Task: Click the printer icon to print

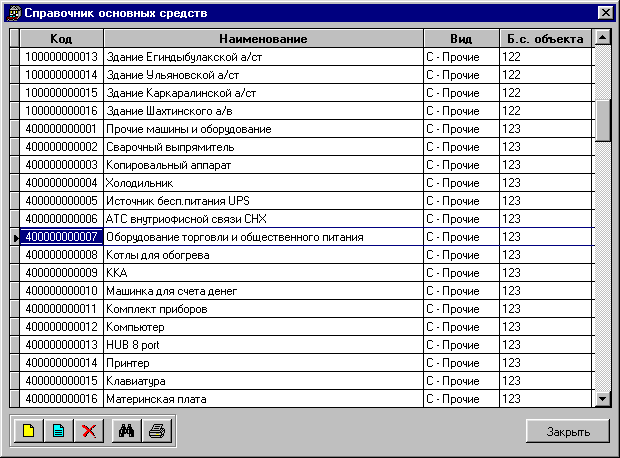Action: click(156, 431)
